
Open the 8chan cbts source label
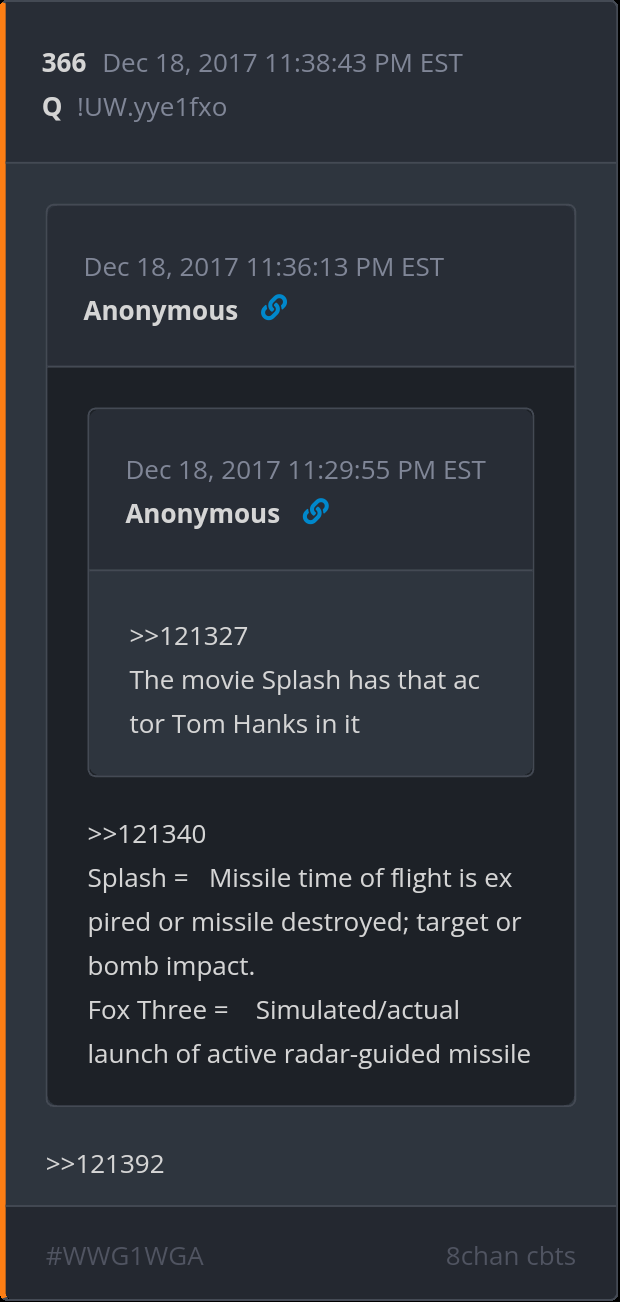[x=510, y=1256]
